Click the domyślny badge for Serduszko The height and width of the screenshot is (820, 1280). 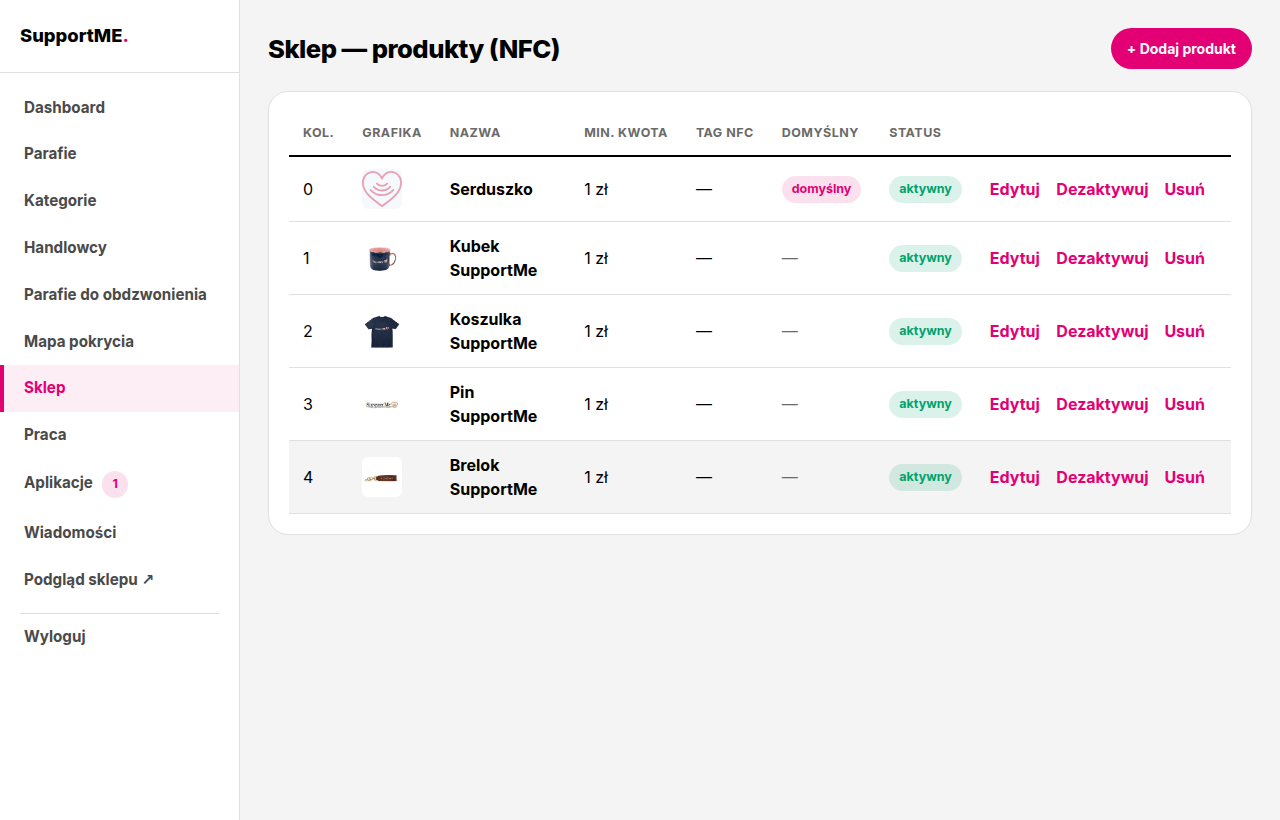point(821,189)
